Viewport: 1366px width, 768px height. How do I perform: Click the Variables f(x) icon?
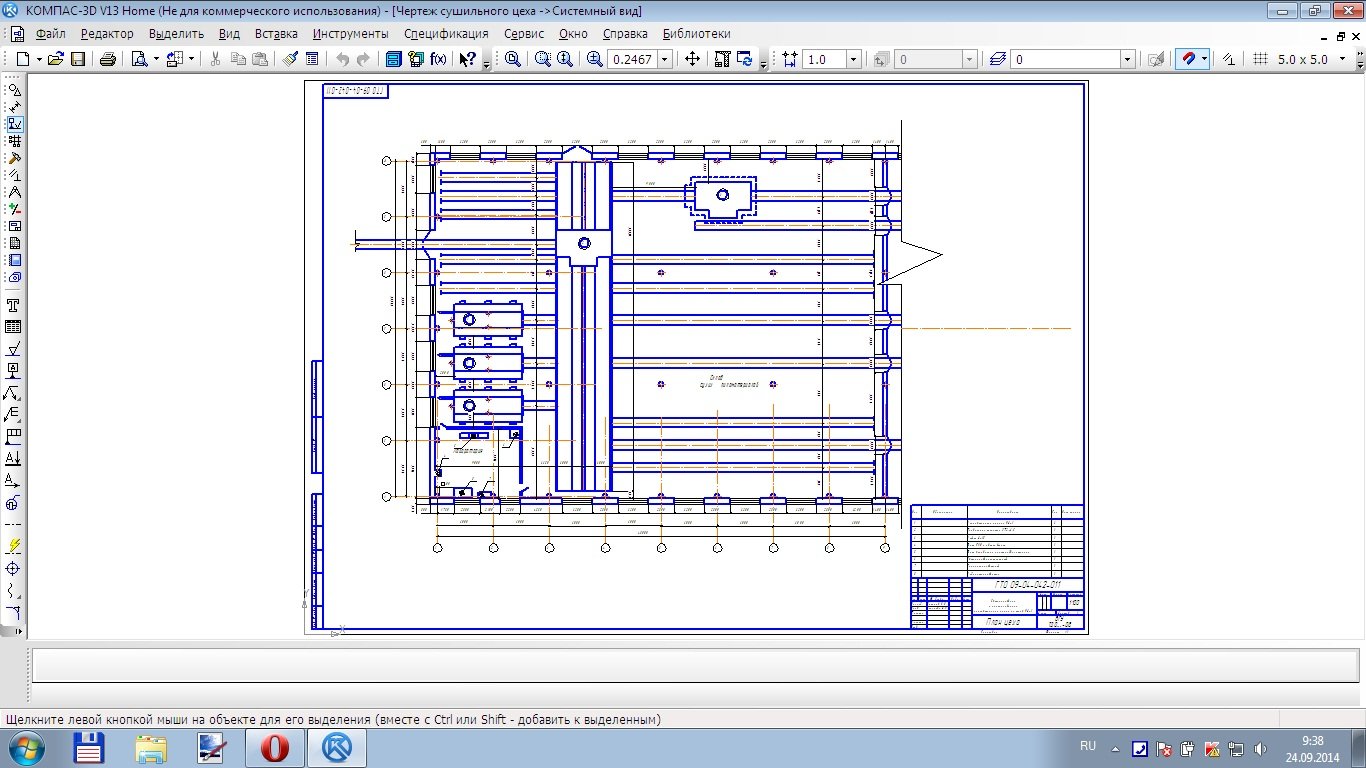[x=438, y=59]
